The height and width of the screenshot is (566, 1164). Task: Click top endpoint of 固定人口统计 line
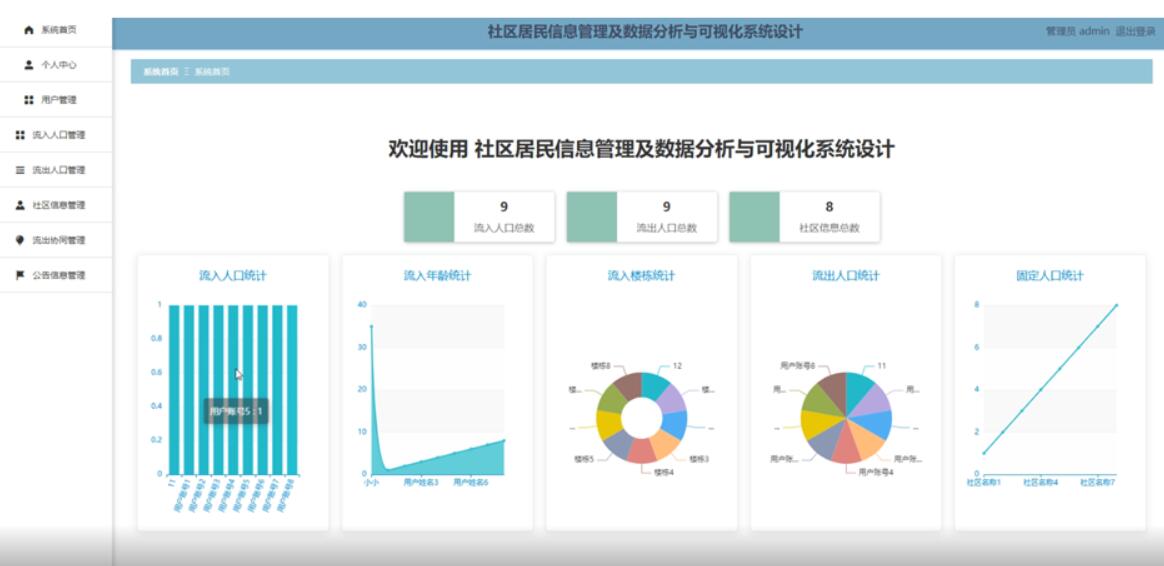click(x=1116, y=305)
